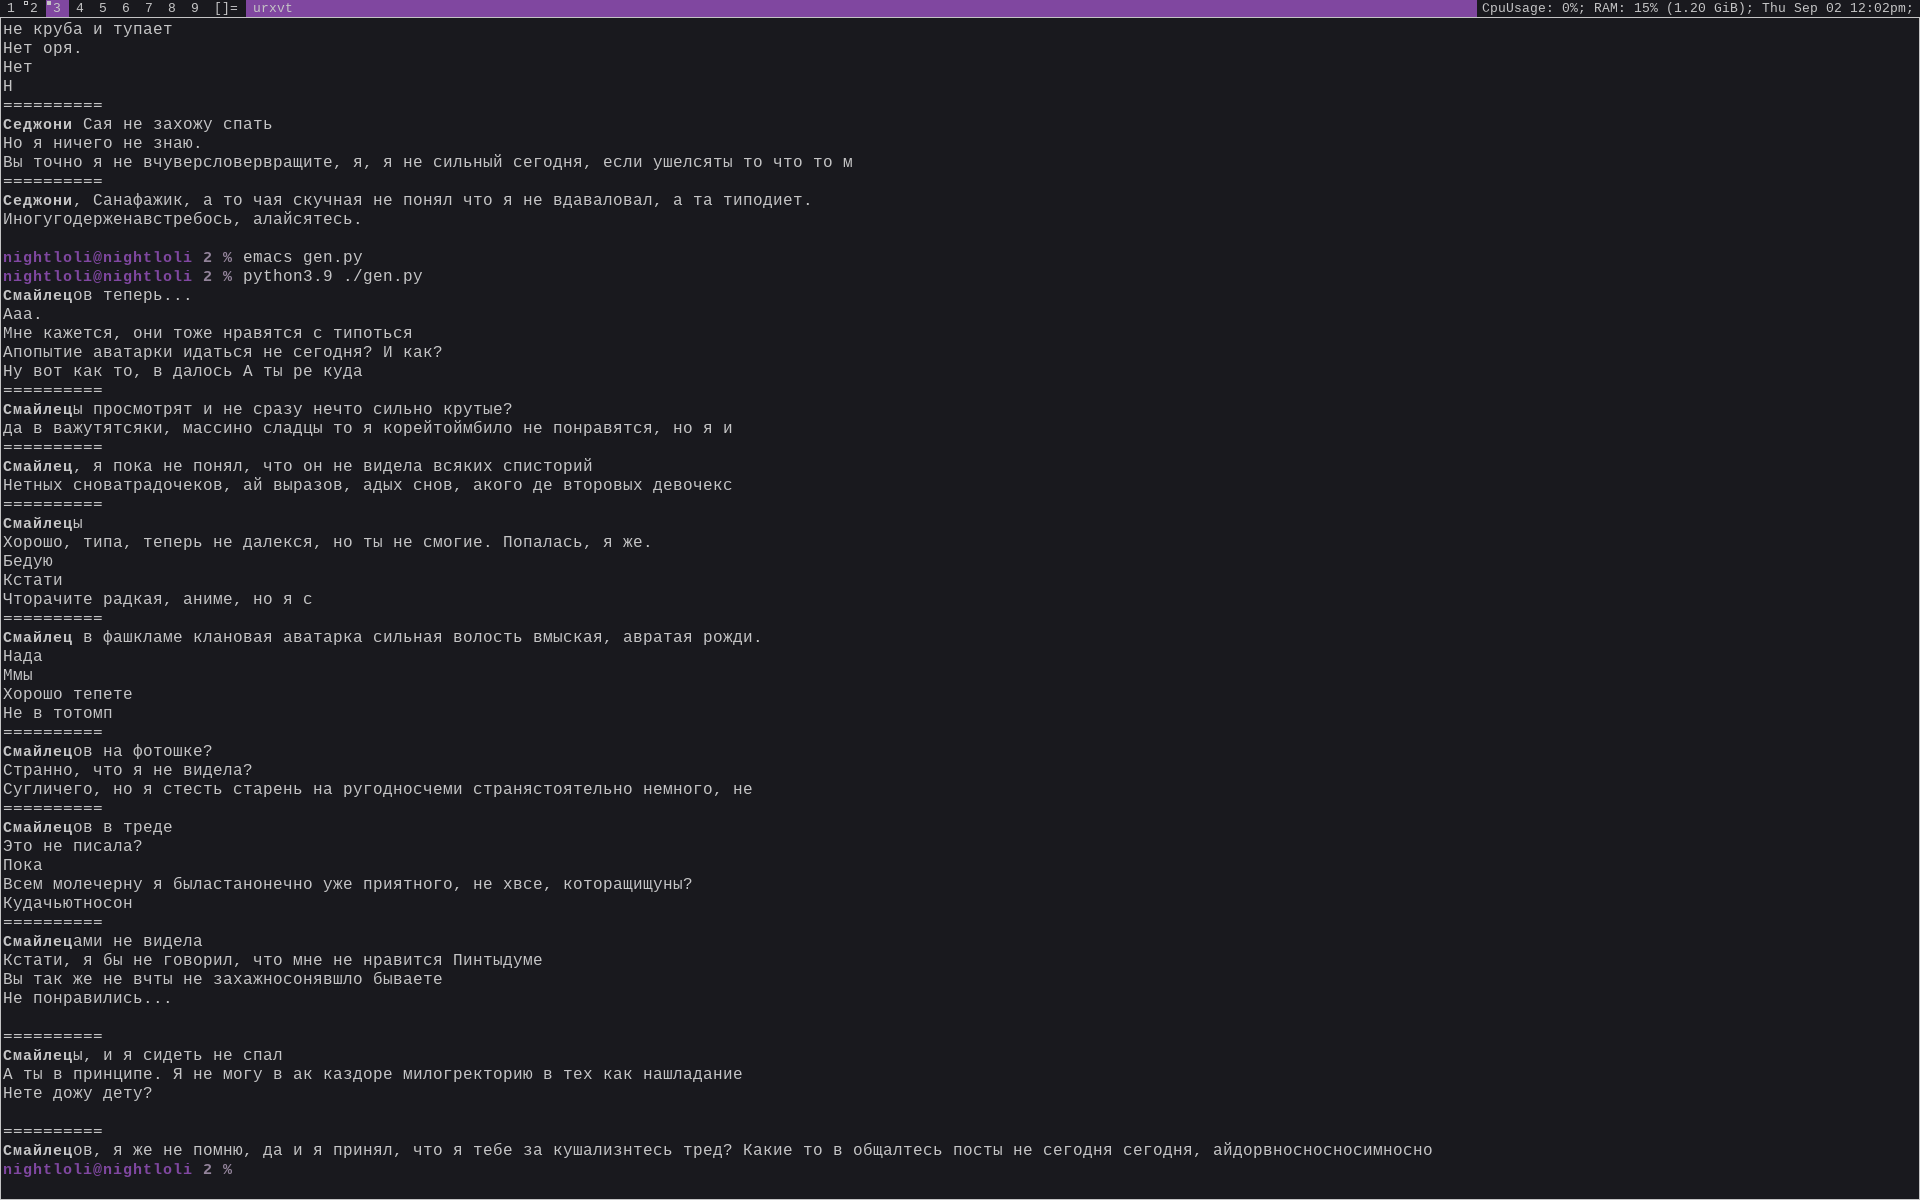The width and height of the screenshot is (1920, 1200).
Task: Click the 'python3.9 ./gen.py' command text
Action: 332,277
